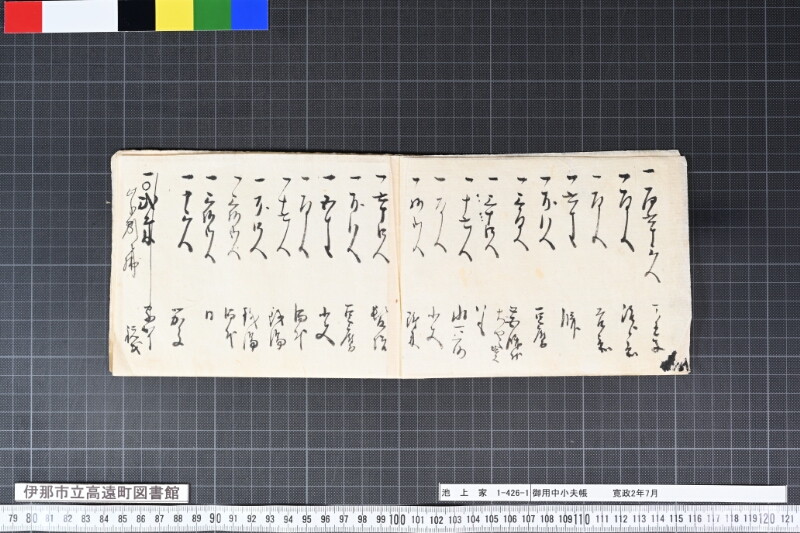This screenshot has height=533, width=800.
Task: Click the ruler mark 110
Action: tap(582, 519)
